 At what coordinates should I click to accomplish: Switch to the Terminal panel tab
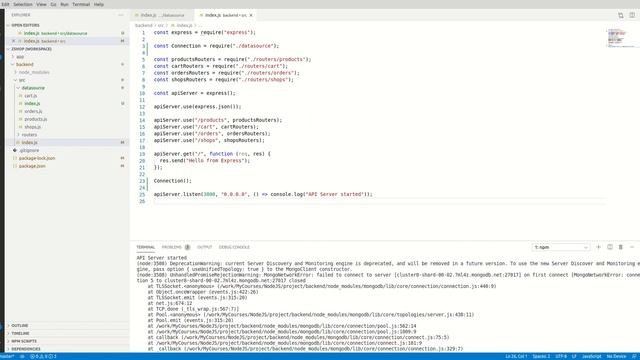(x=145, y=247)
